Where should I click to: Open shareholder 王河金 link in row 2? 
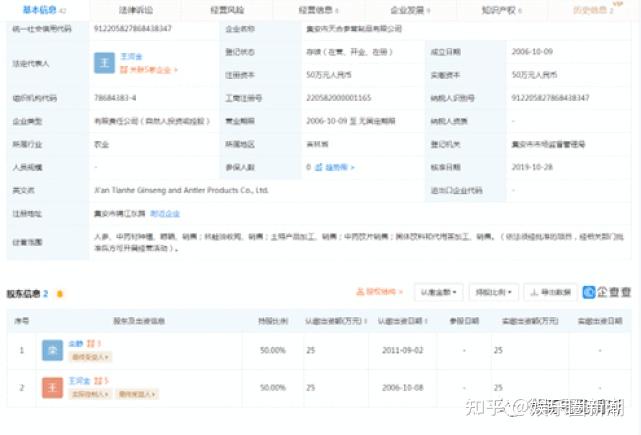(79, 381)
